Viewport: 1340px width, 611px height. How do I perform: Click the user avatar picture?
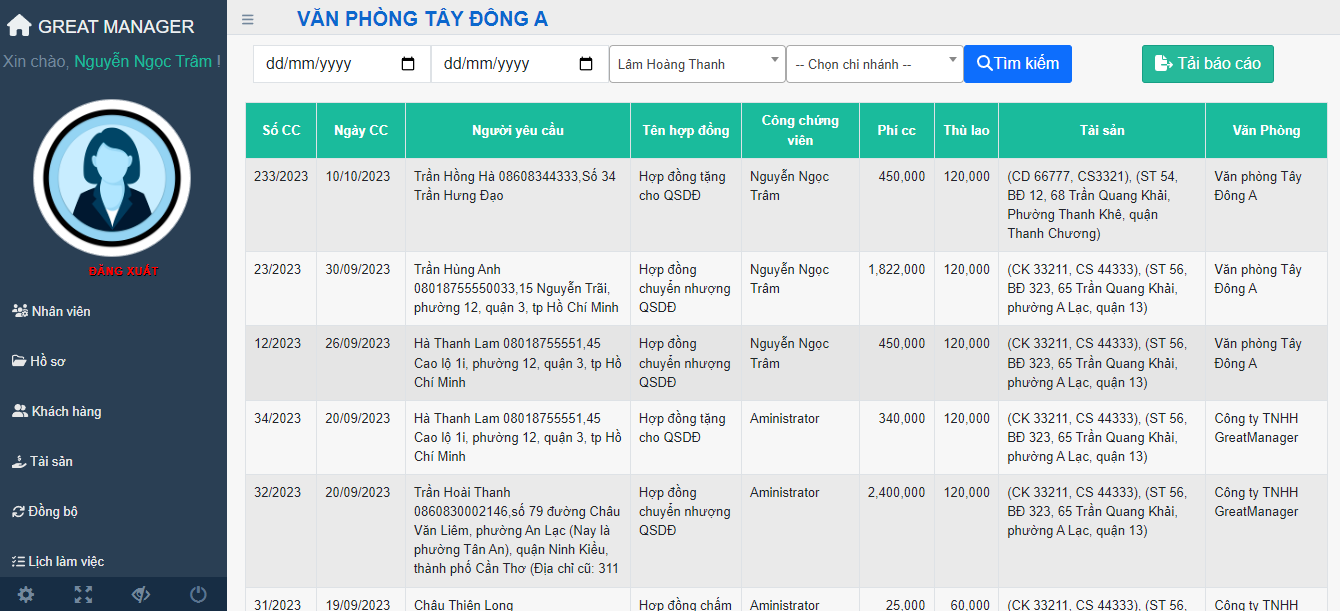(112, 179)
